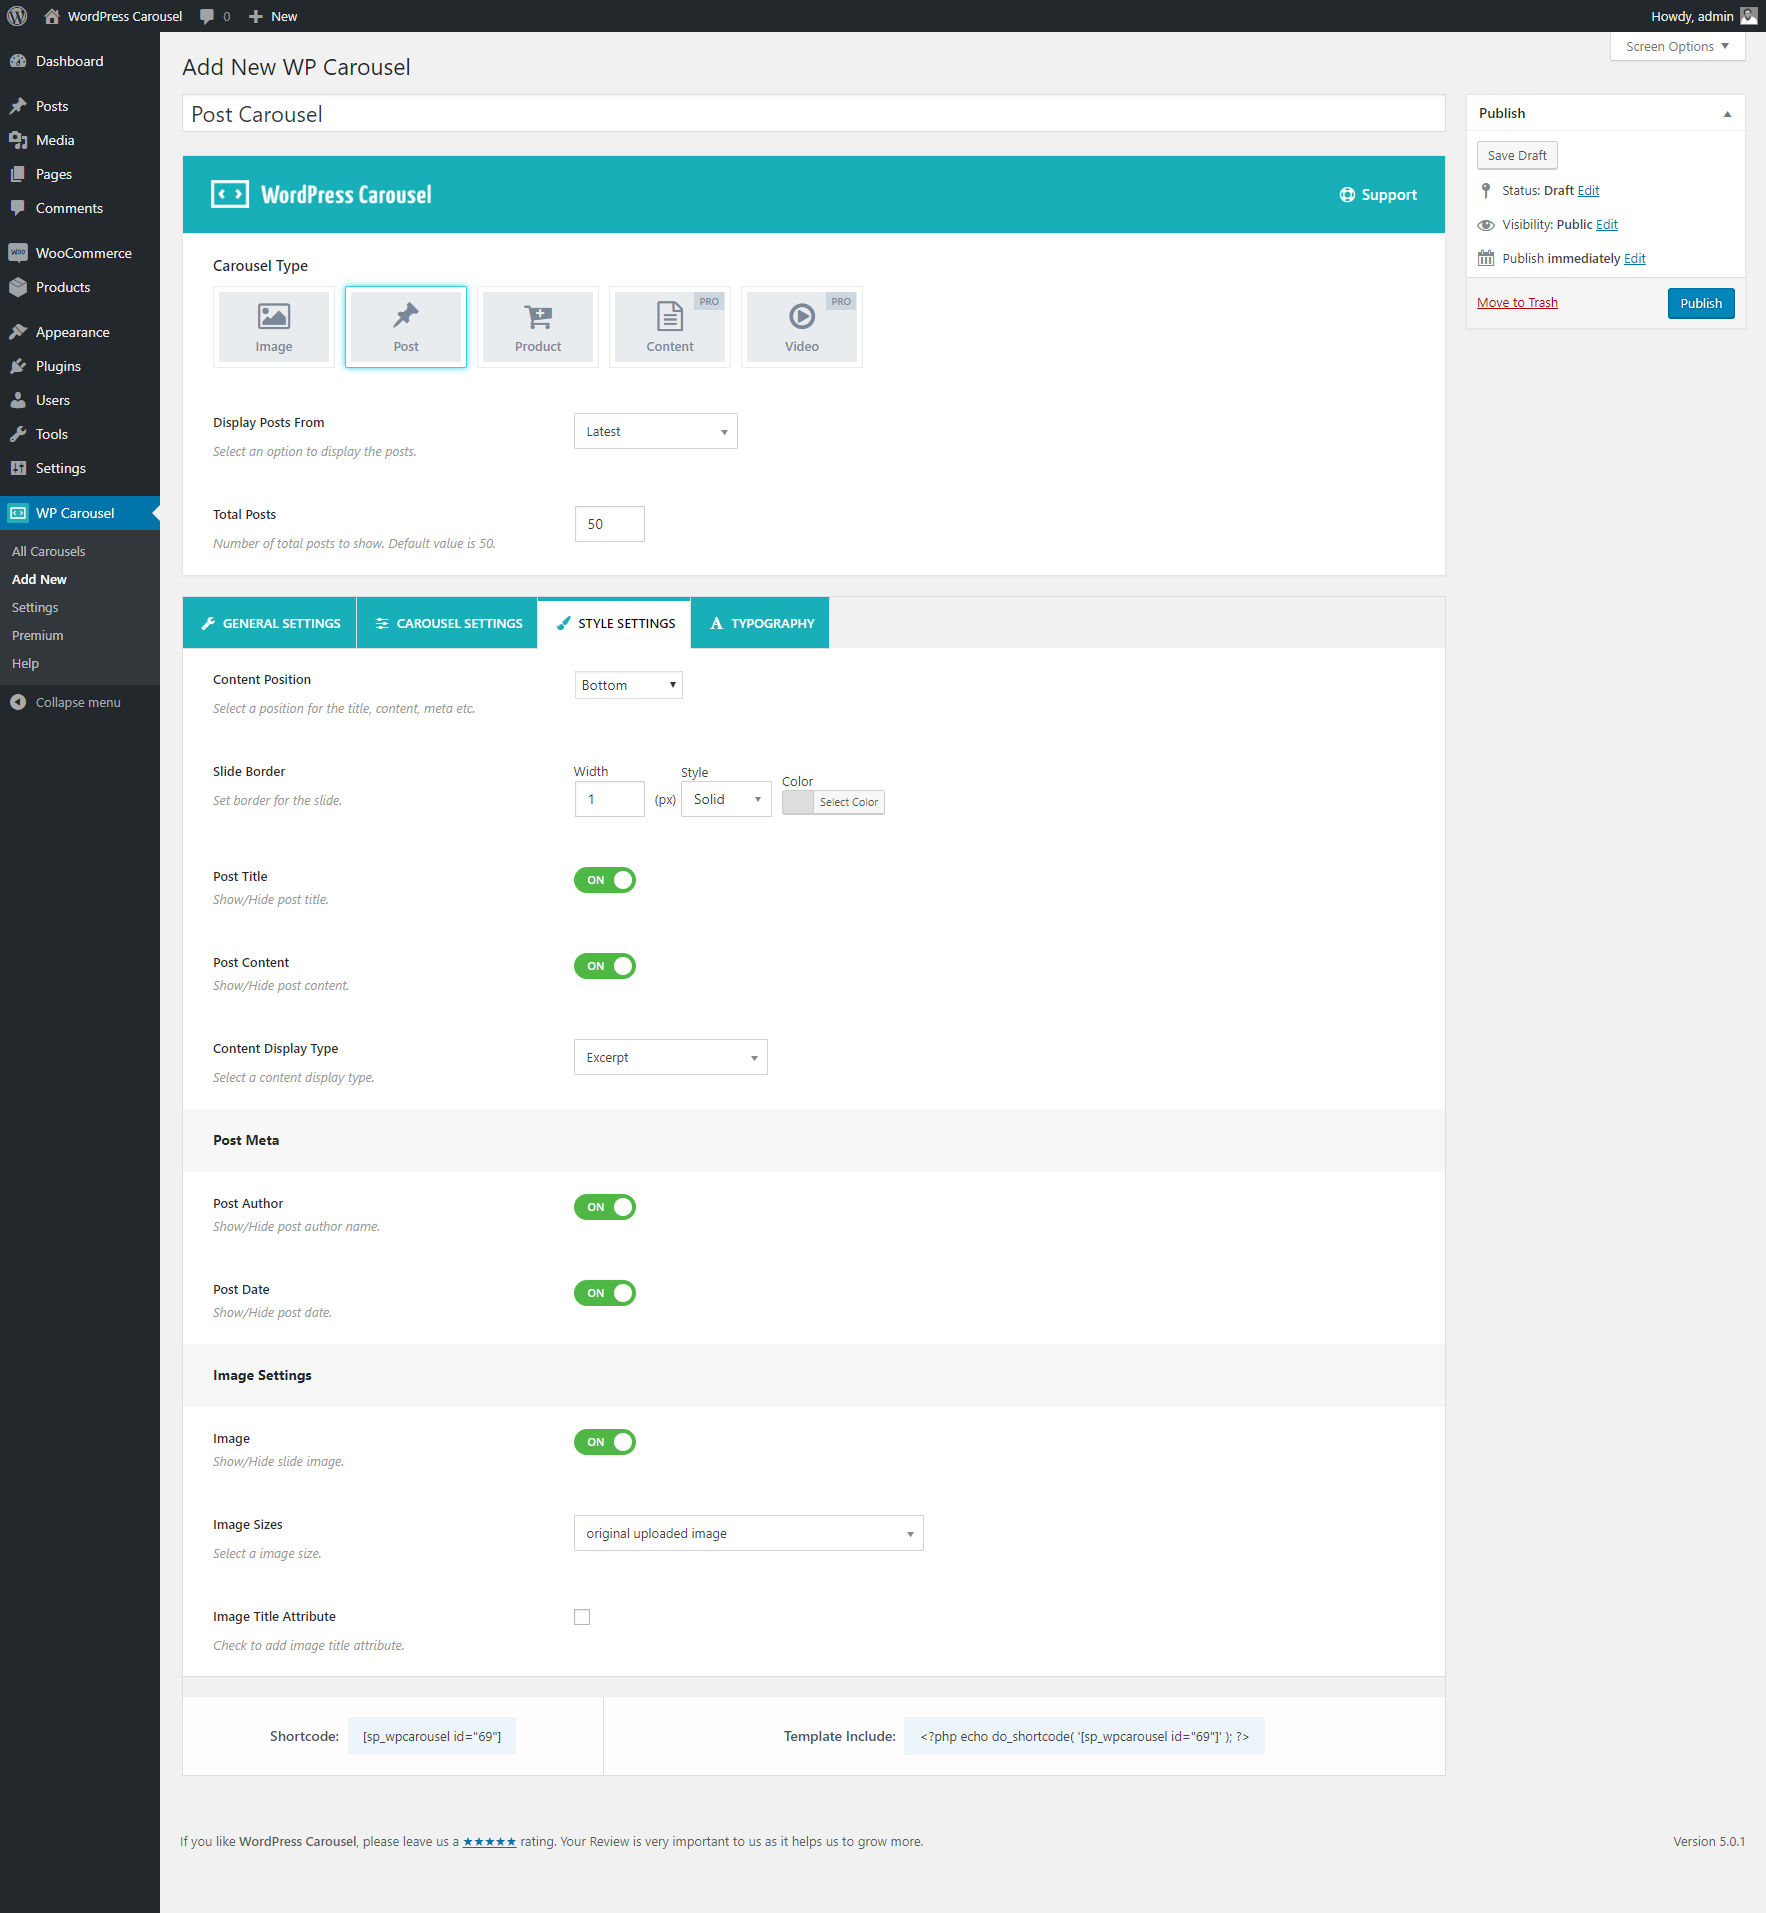Click the Move to Trash link
Viewport: 1766px width, 1913px height.
point(1517,303)
